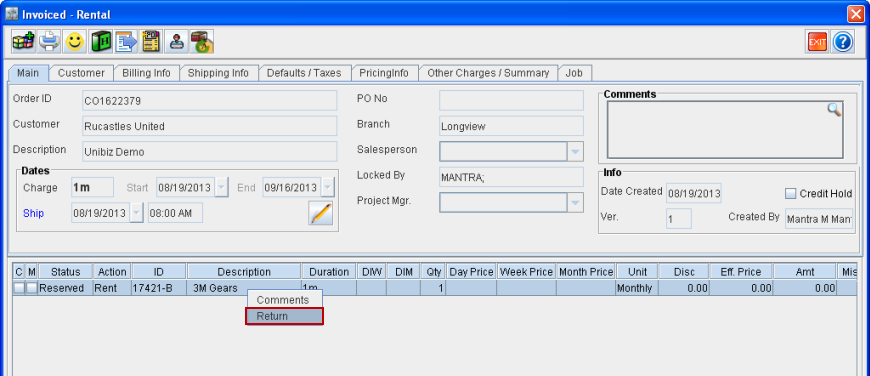Close the Invoiced - Rental window
Viewport: 870px width, 376px height.
point(855,14)
